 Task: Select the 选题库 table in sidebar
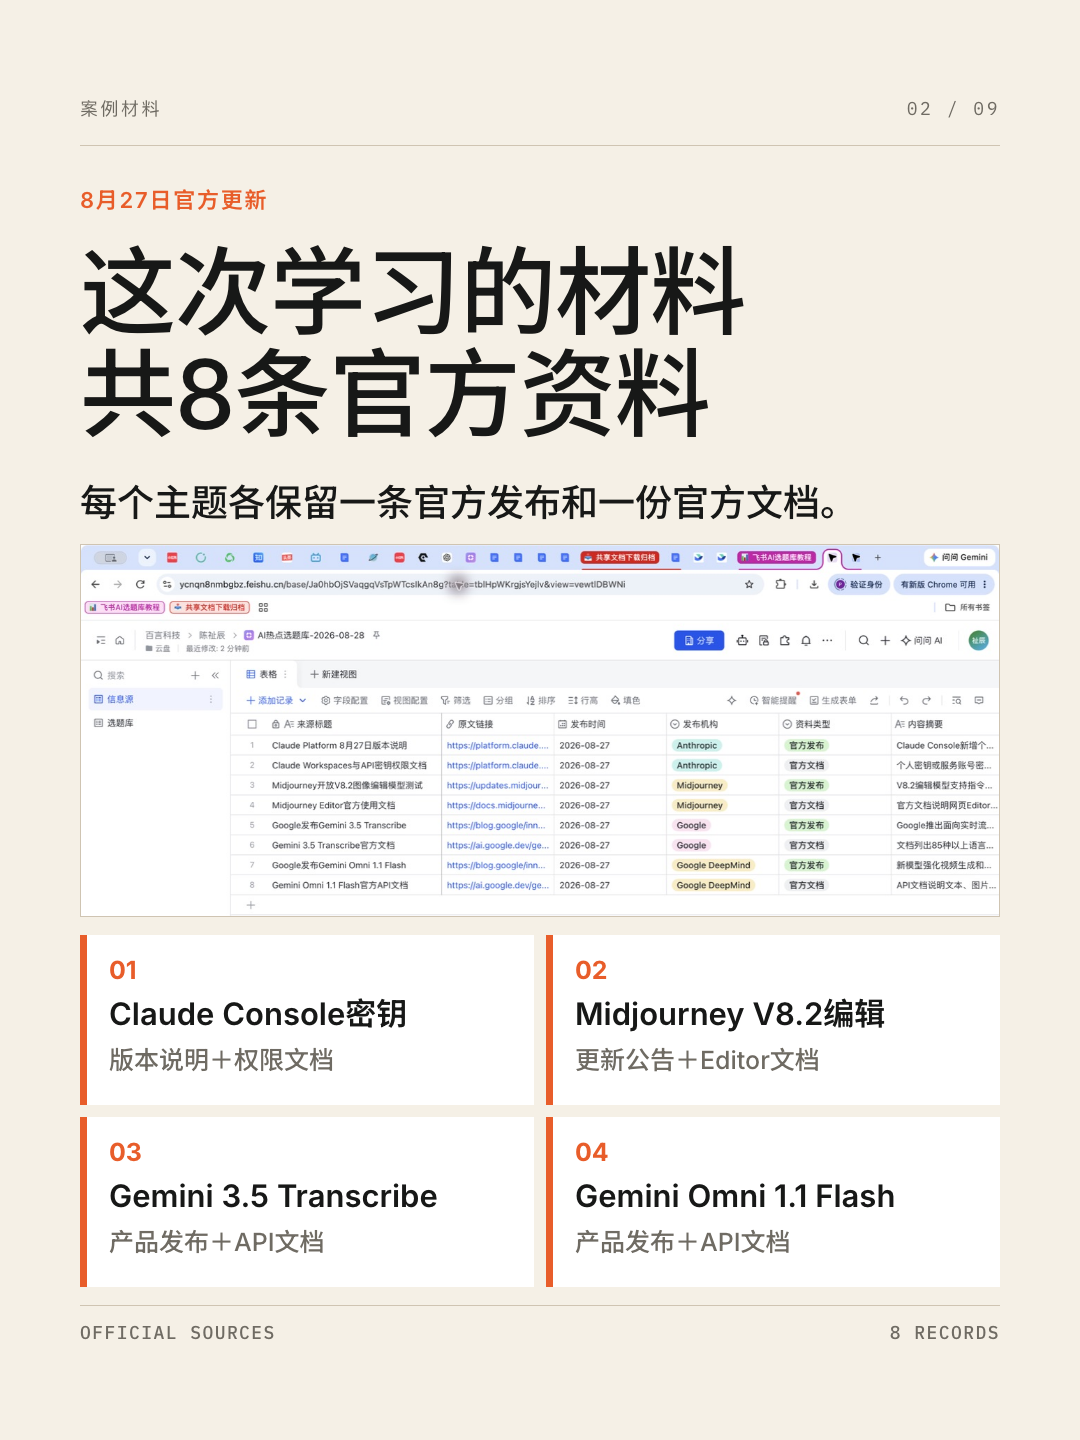point(155,722)
